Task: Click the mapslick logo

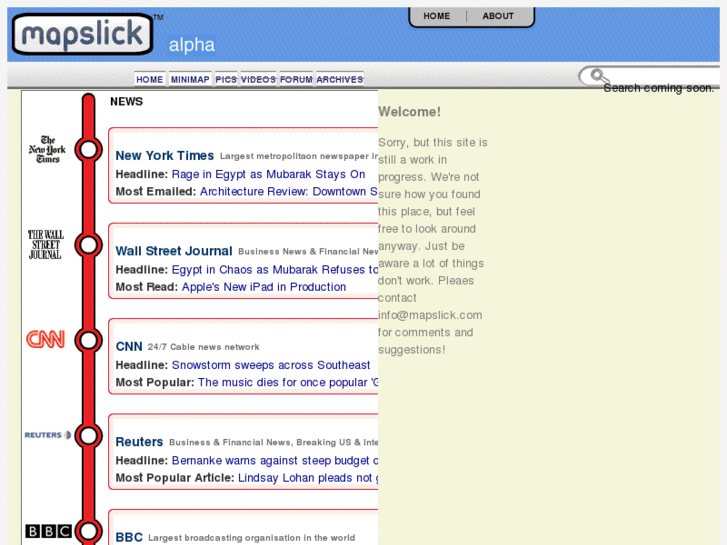Action: (x=83, y=34)
